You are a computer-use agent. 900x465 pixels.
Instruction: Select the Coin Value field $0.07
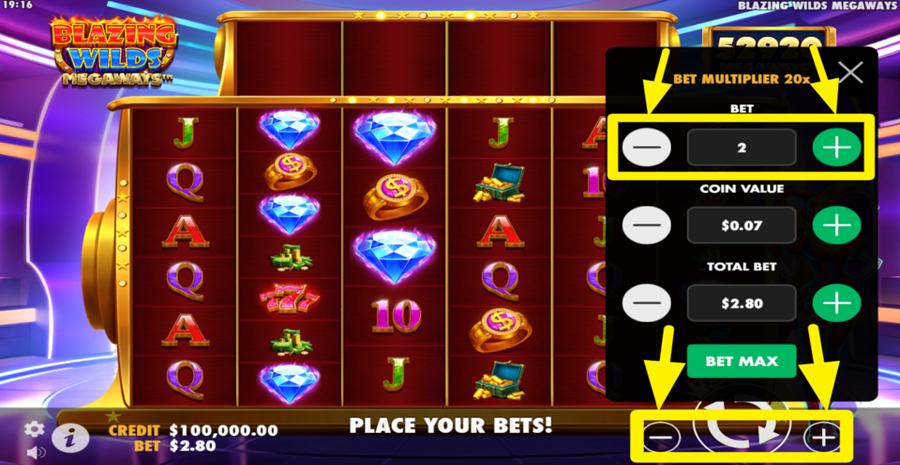click(742, 225)
